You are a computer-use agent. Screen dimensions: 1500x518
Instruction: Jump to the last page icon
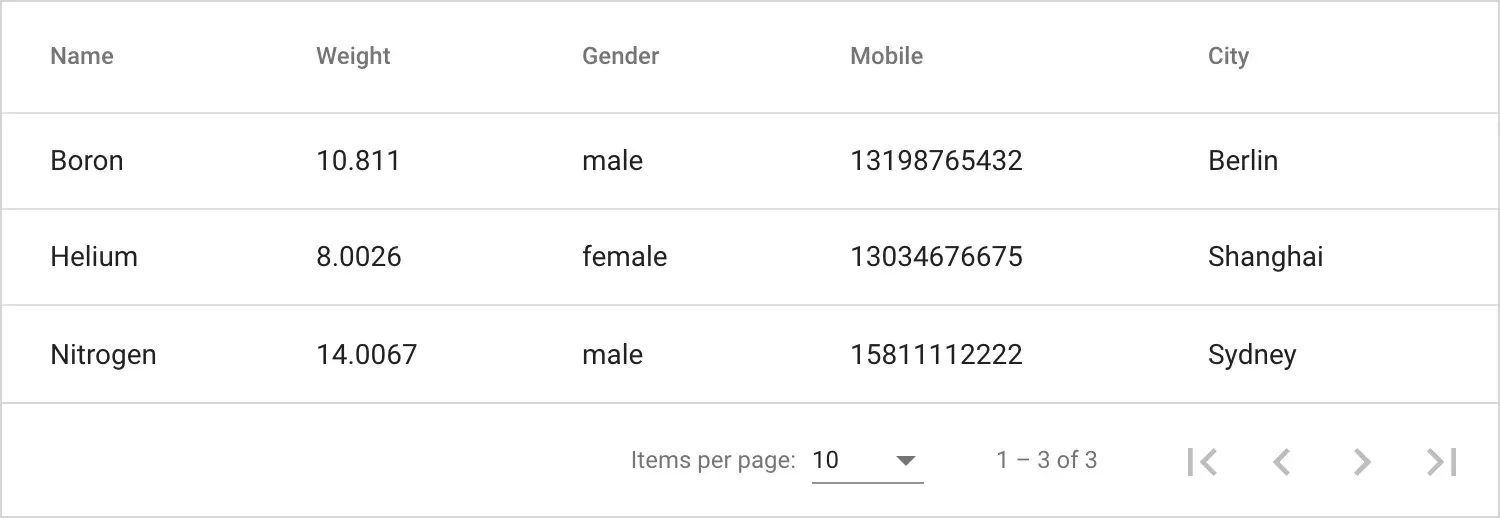pos(1441,461)
